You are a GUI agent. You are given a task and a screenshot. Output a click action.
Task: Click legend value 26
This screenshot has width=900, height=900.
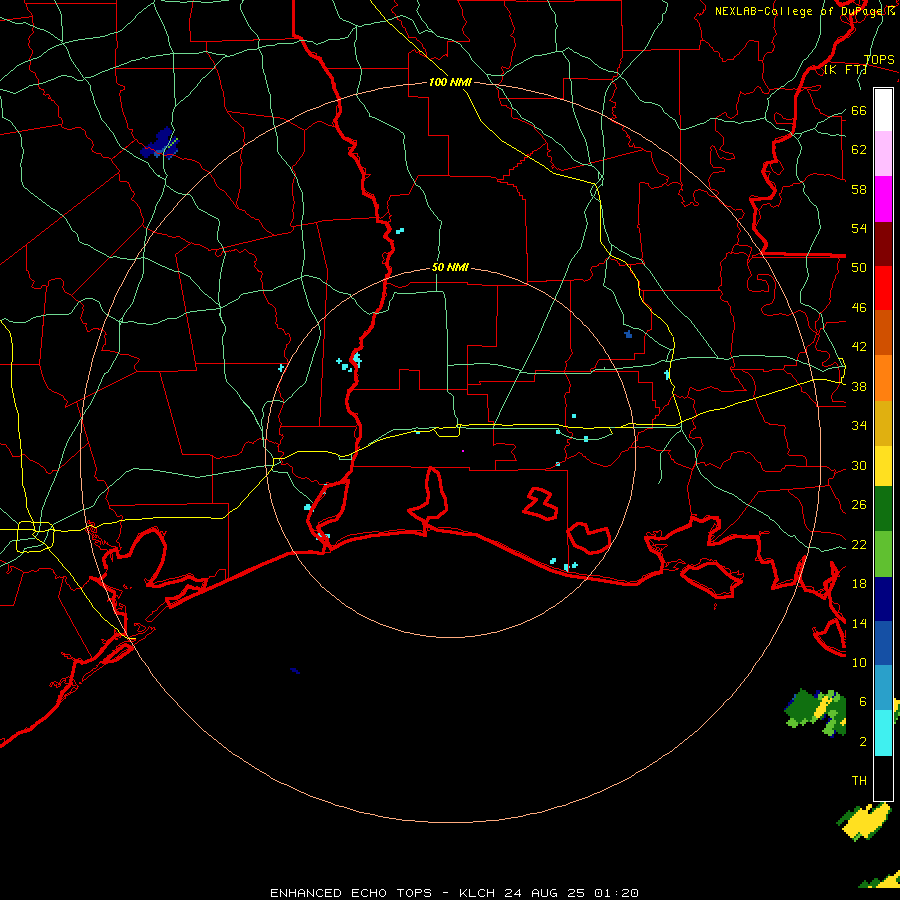coord(859,505)
